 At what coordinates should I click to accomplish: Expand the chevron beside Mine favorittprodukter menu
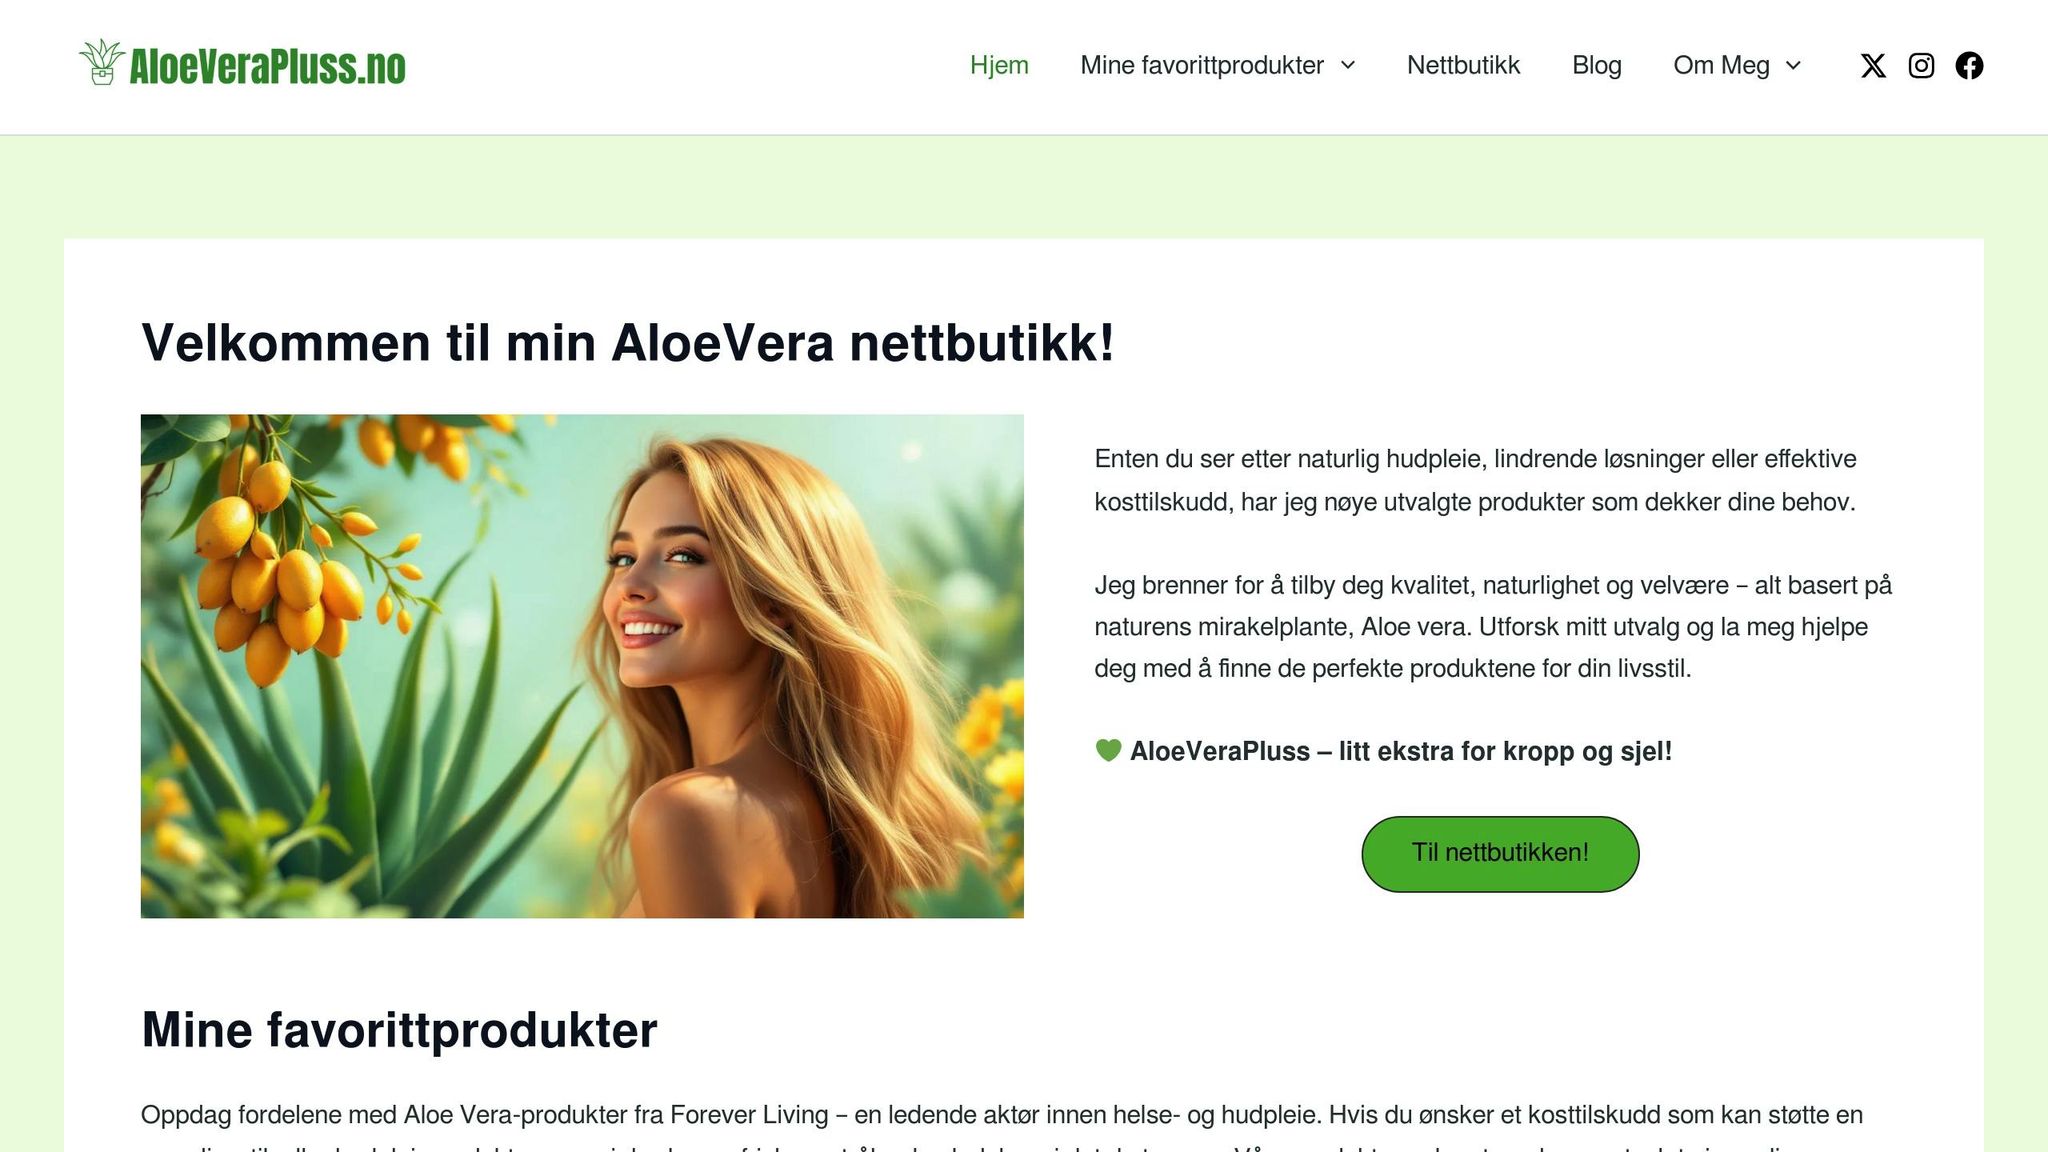point(1347,65)
